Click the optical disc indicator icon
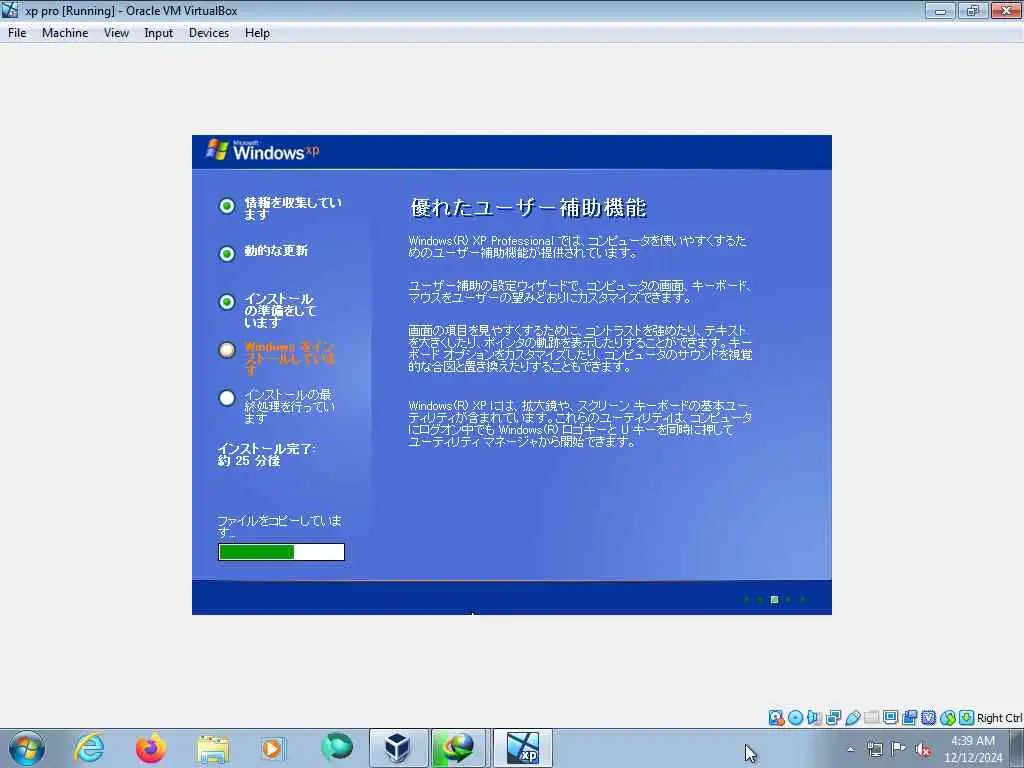This screenshot has width=1024, height=768. [x=795, y=718]
